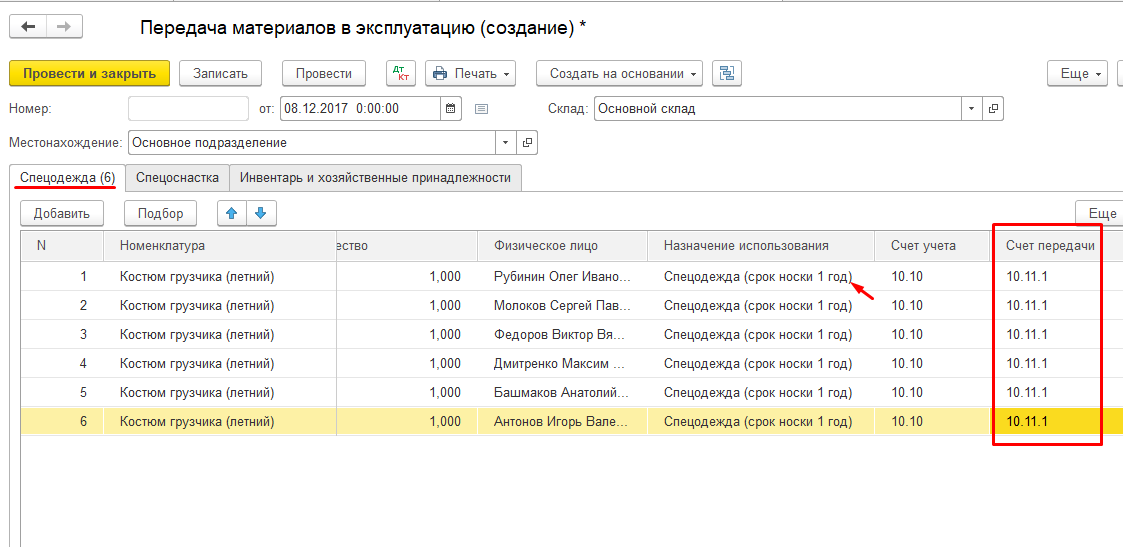Click quantity 1,000 in row 5

[407, 392]
